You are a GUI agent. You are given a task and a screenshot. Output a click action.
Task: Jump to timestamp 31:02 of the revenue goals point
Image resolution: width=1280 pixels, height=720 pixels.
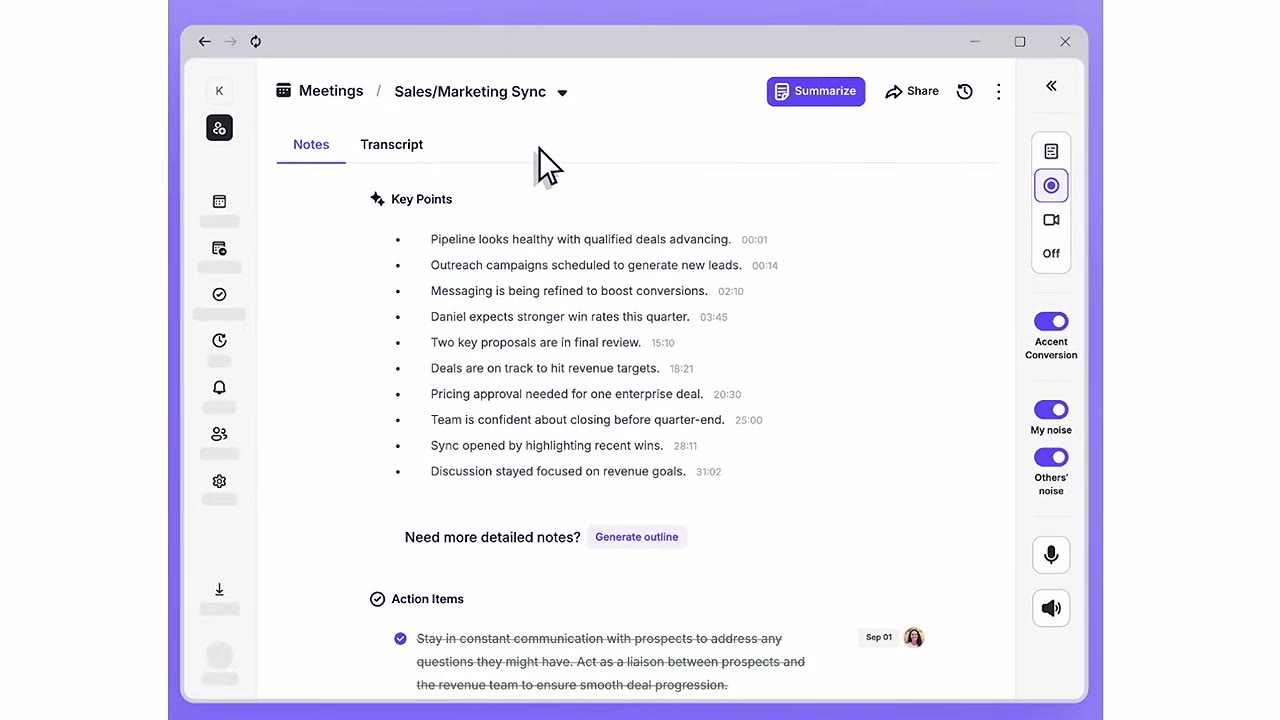708,472
